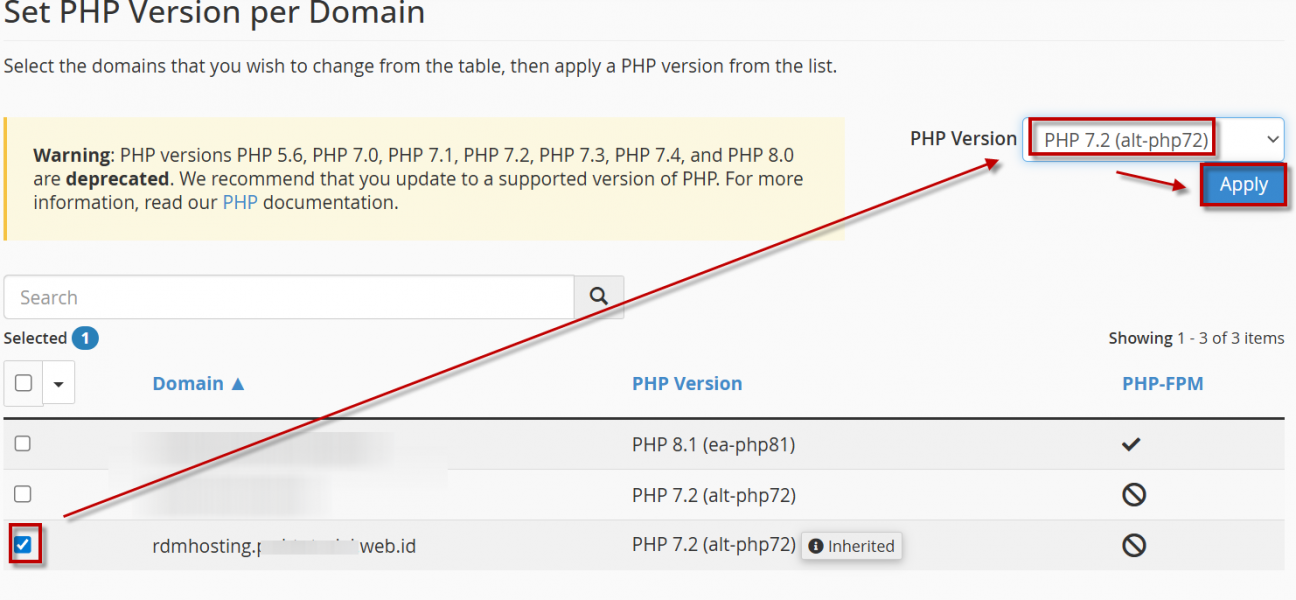1296x600 pixels.
Task: Click the PHP-FPM enabled checkmark icon
Action: click(x=1131, y=444)
